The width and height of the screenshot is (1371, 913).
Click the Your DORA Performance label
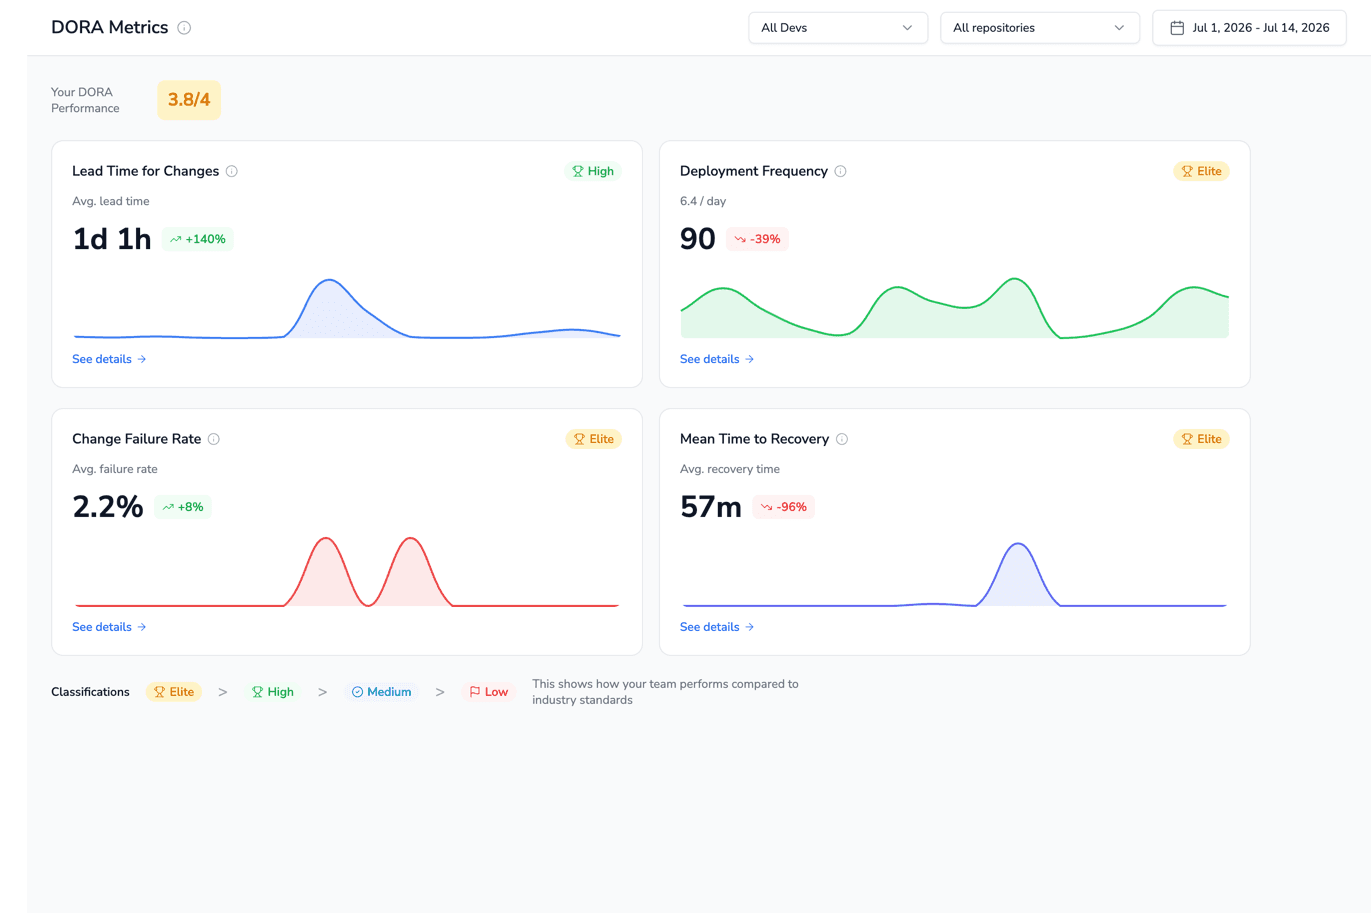85,100
